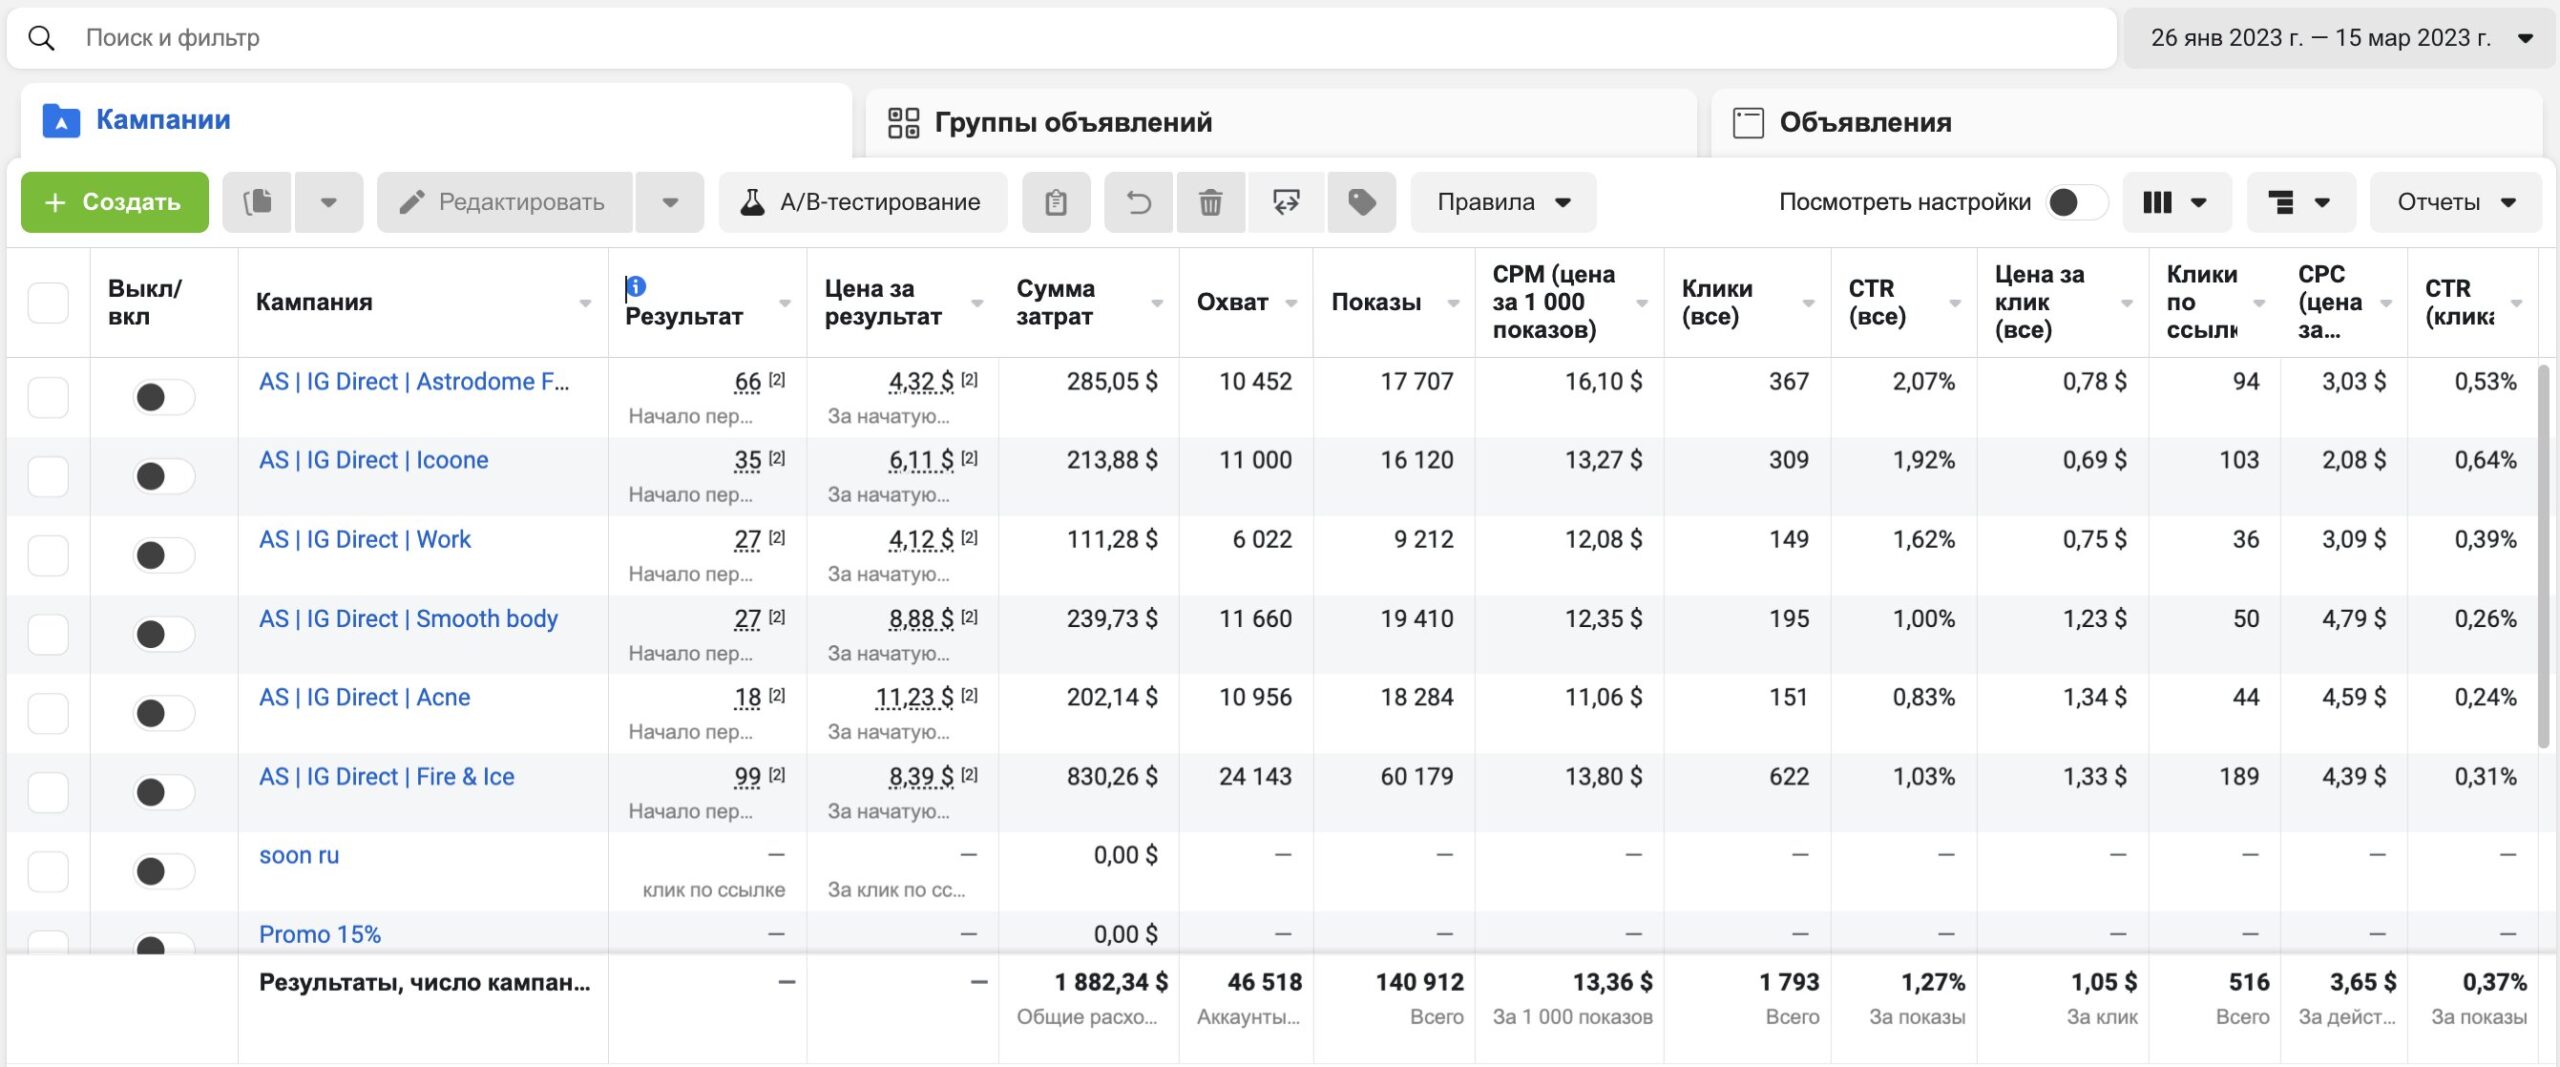This screenshot has height=1067, width=2560.
Task: Click the clipboard paste icon
Action: point(1056,202)
